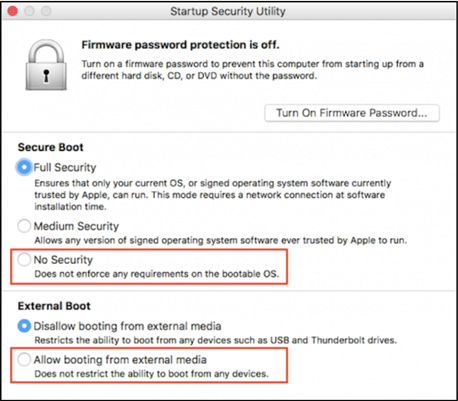
Task: Close the Startup Security Utility window
Action: tap(13, 11)
